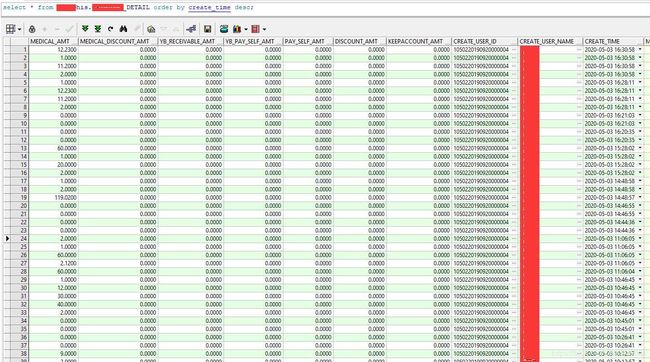Expand the red table icon dropdown
Screen dimensions: 650x362
tap(264, 29)
